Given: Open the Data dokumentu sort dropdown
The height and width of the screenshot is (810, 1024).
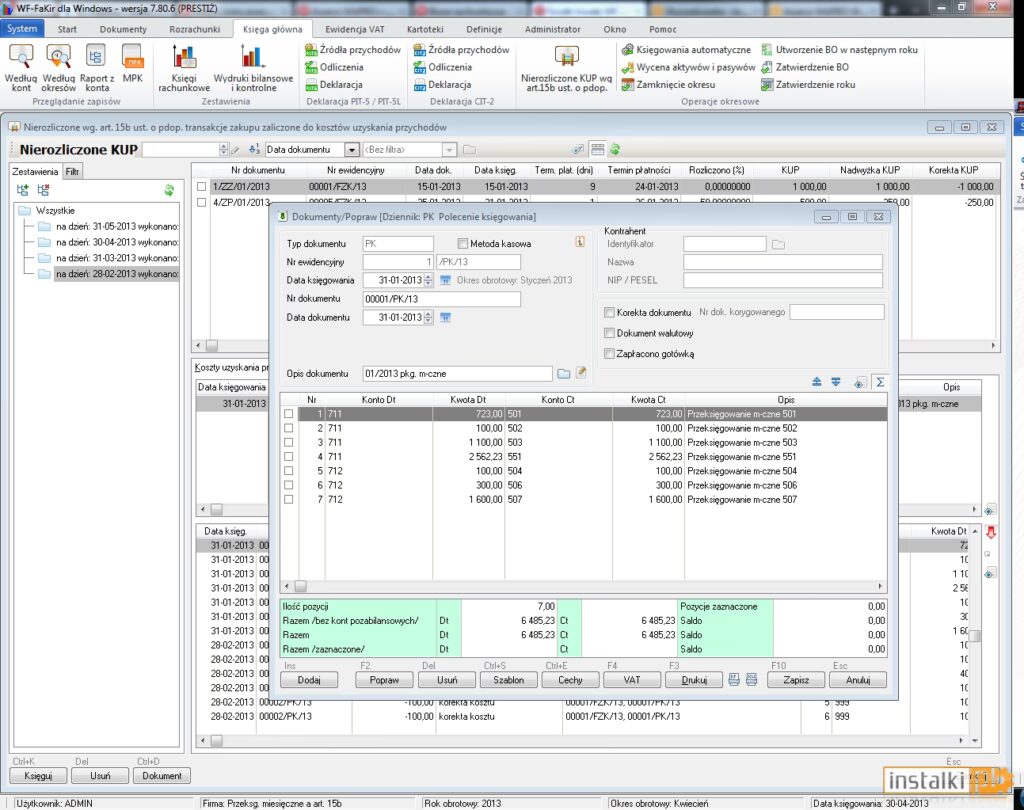Looking at the screenshot, I should [x=351, y=150].
